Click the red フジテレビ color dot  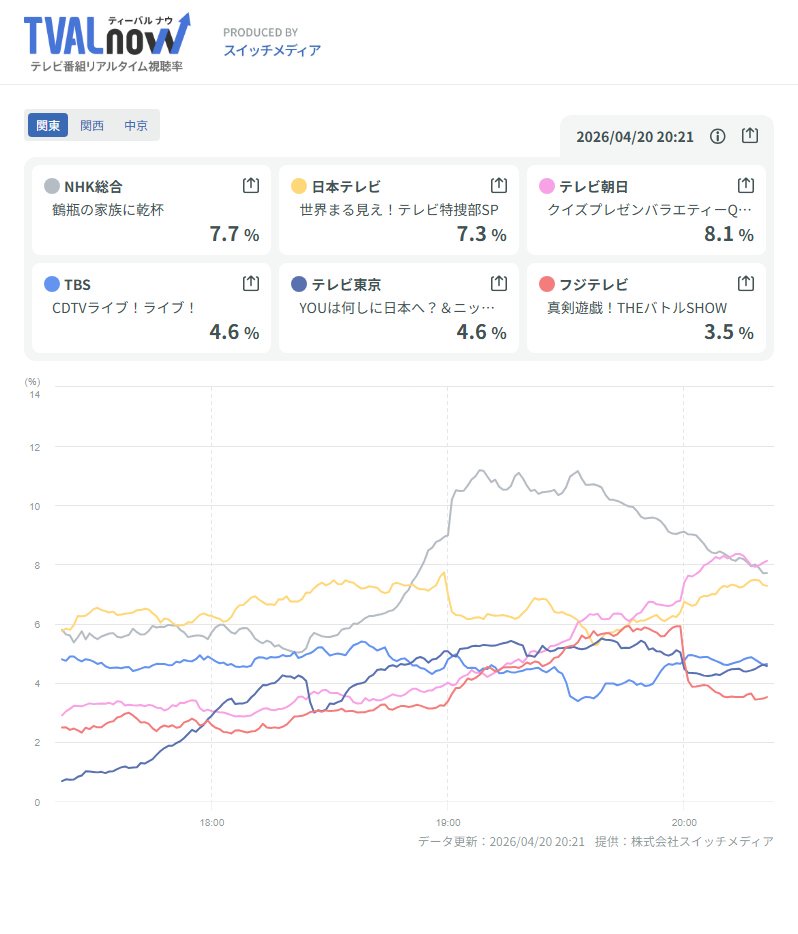coord(547,284)
